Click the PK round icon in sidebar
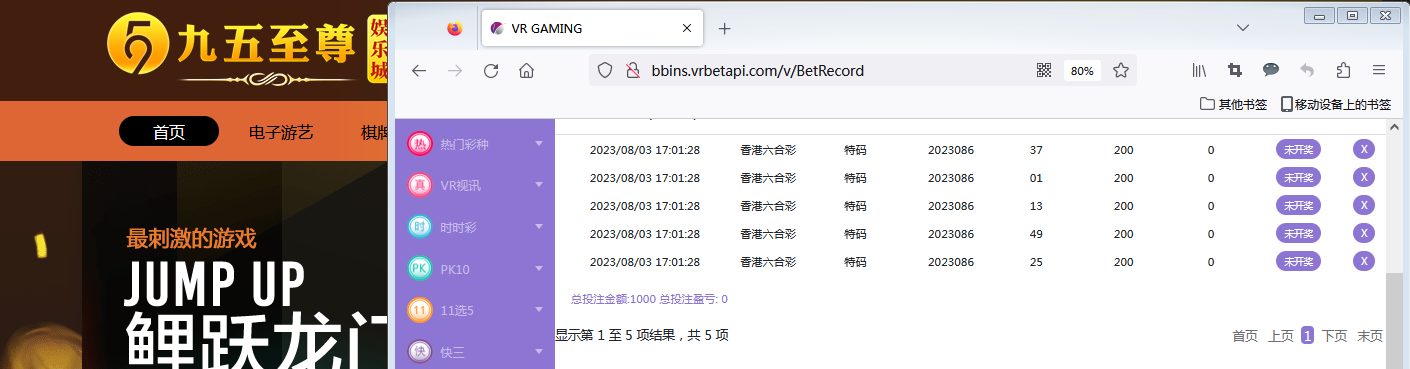Screen dimensions: 1410x369 [420, 269]
